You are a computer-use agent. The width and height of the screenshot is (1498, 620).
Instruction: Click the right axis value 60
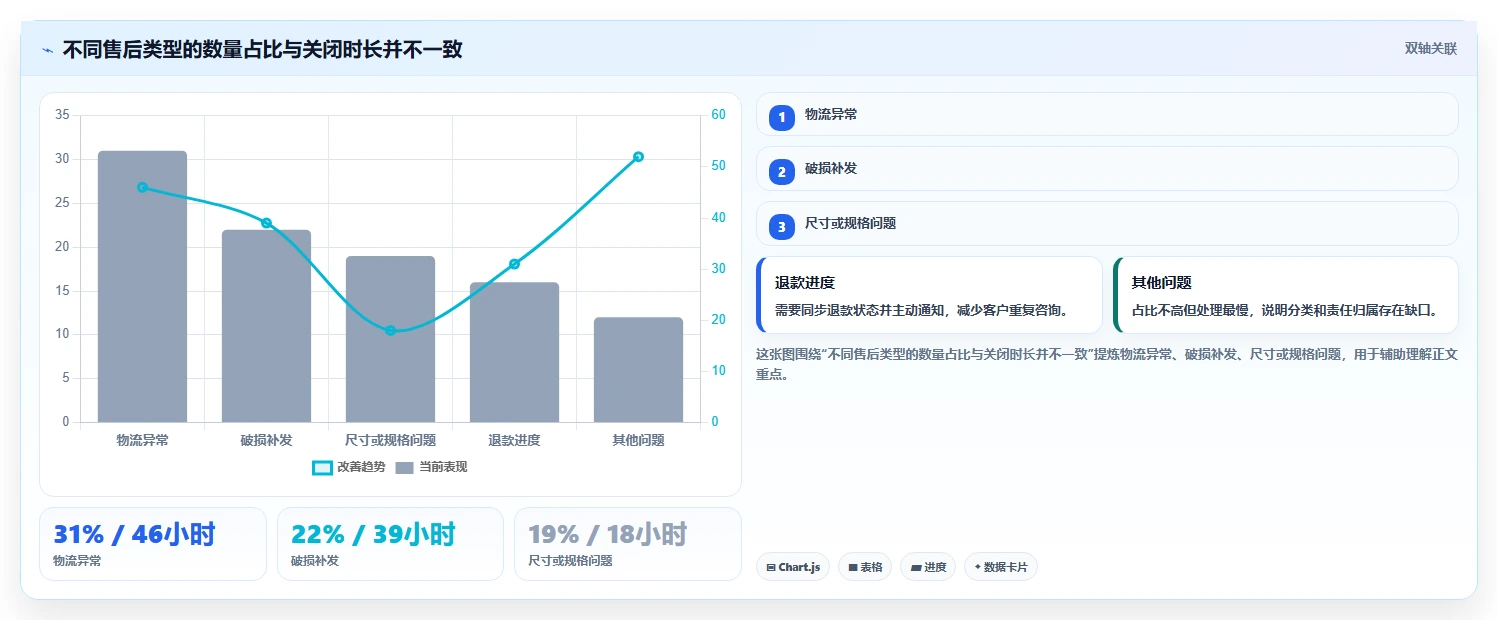click(x=718, y=115)
